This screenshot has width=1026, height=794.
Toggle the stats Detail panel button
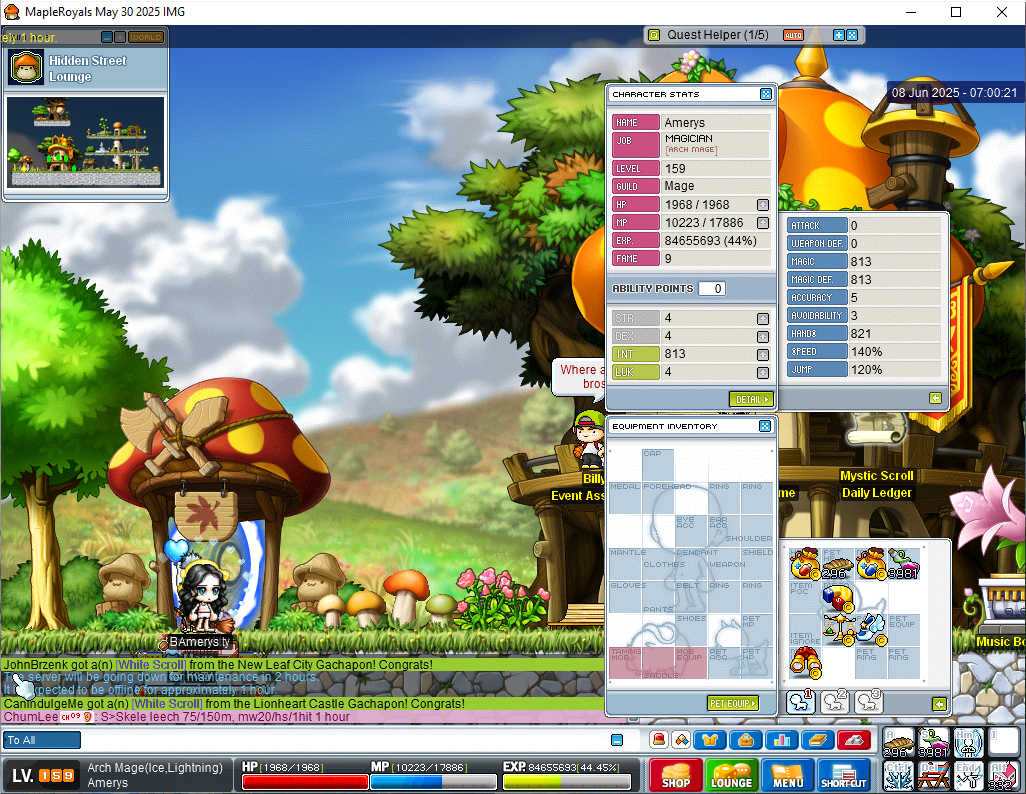pos(751,399)
